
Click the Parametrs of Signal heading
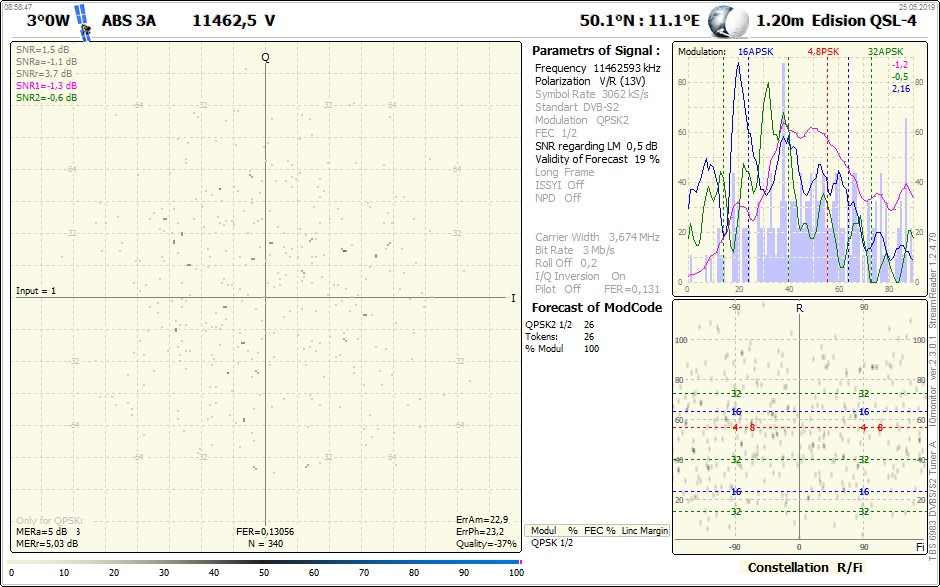(596, 51)
